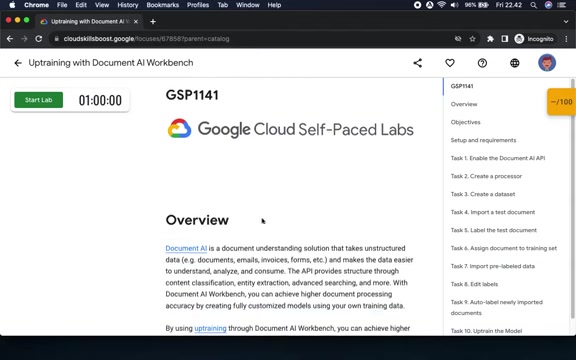Screen dimensions: 576x360
Task: Open the language globe icon
Action: point(515,63)
